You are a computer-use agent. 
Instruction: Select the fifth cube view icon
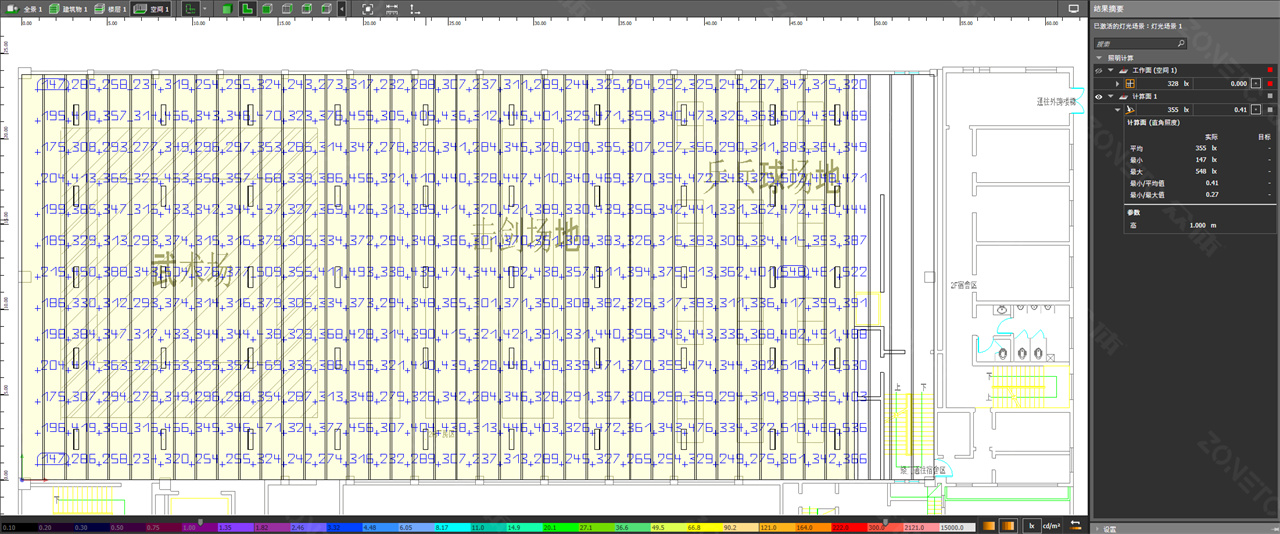tap(307, 9)
